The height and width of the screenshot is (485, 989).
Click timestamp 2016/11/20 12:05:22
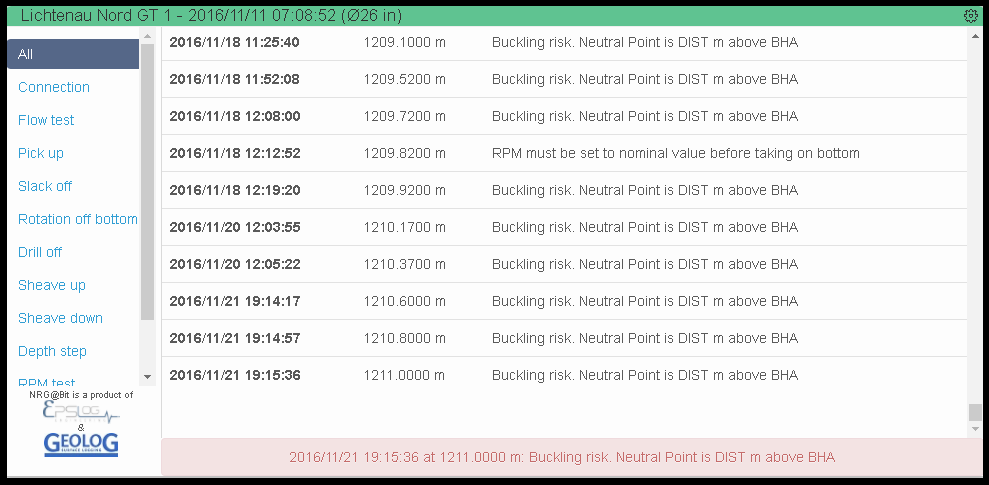pos(235,264)
